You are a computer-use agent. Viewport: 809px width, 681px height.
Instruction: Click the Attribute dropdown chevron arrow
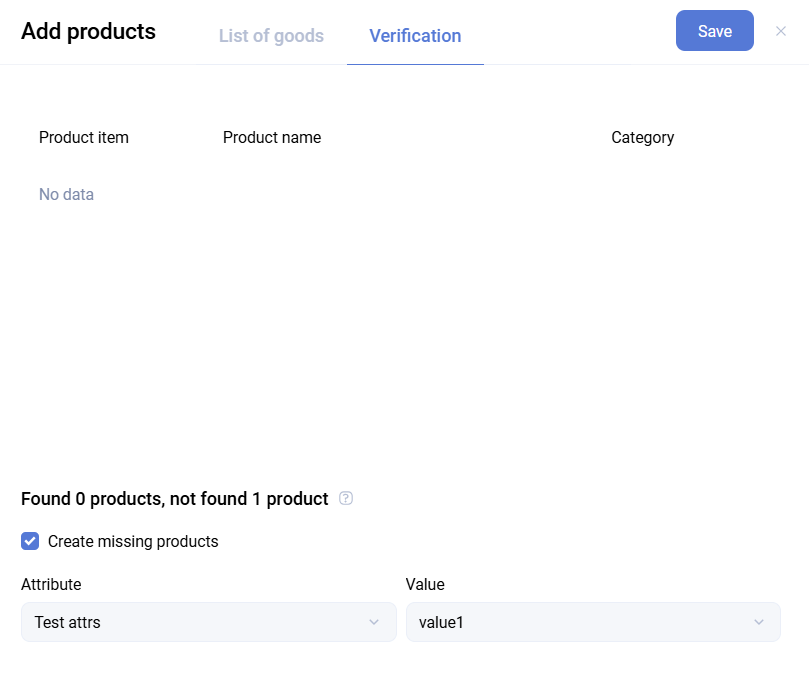click(x=374, y=622)
